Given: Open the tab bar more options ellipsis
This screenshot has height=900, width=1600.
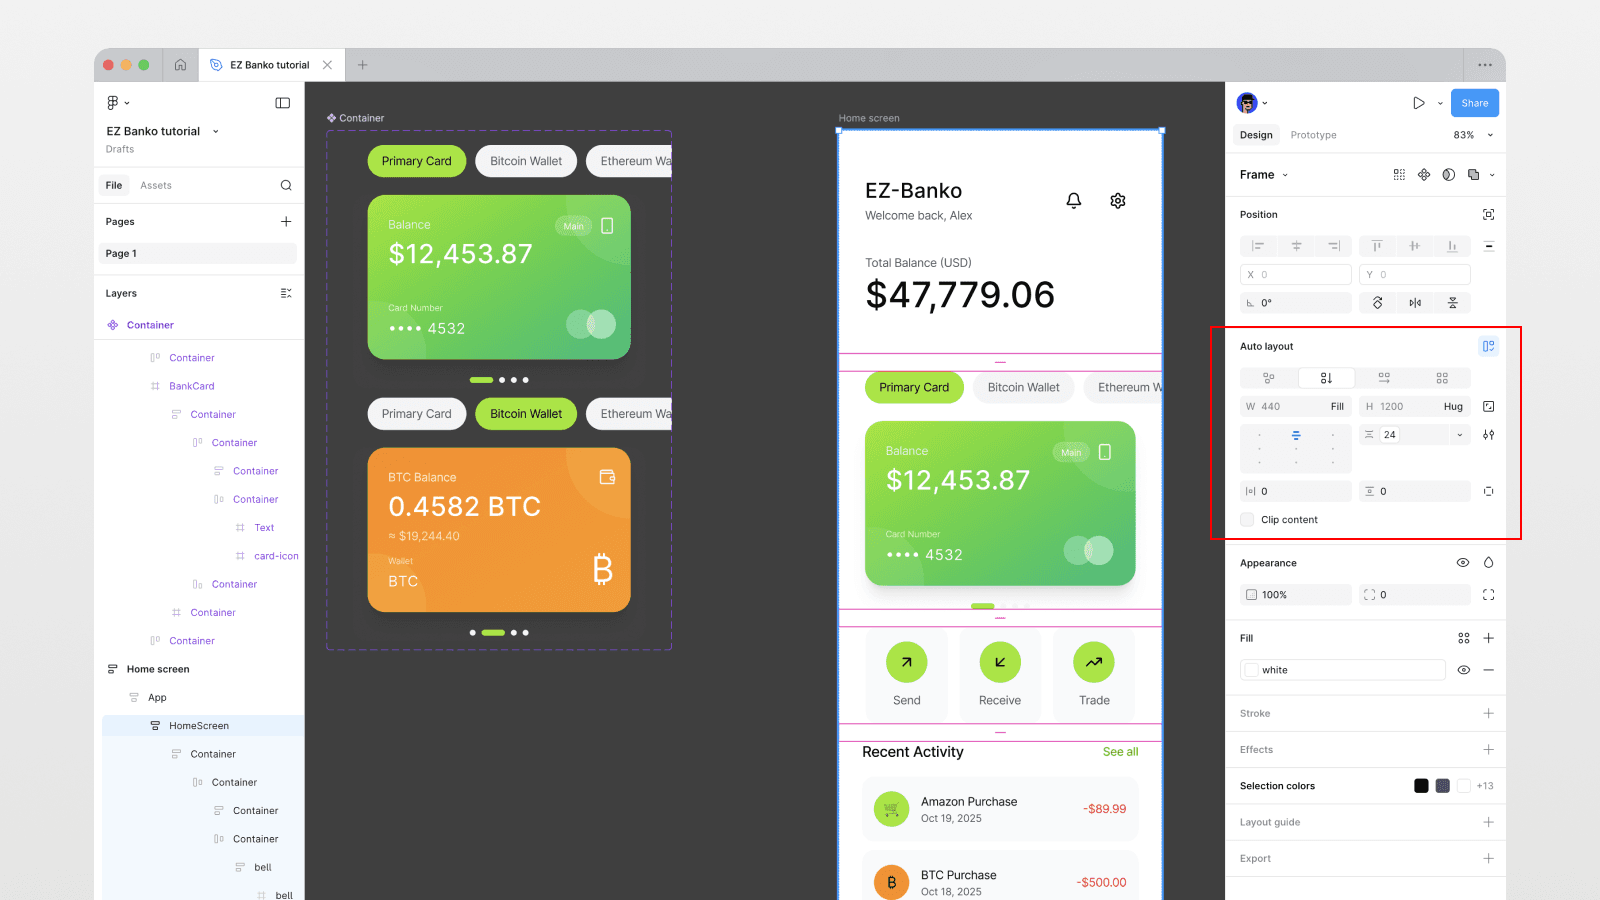Looking at the screenshot, I should [1485, 65].
